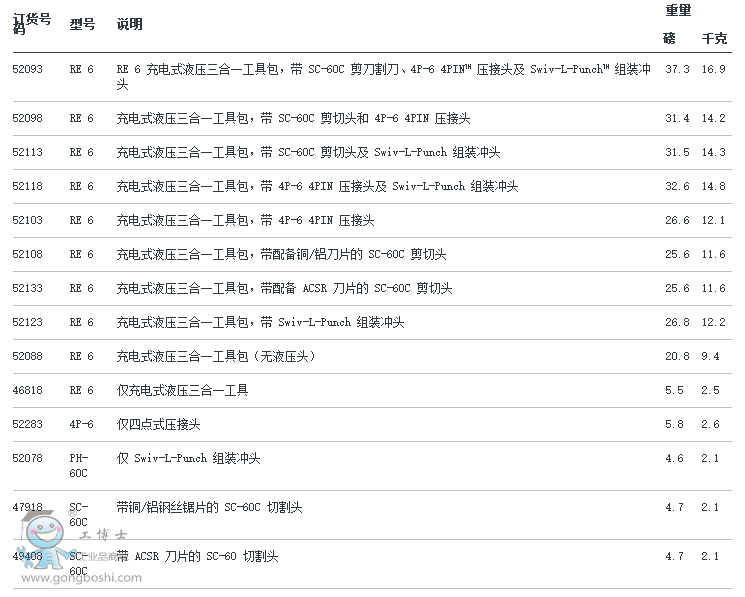Select order number 52088
This screenshot has height=597, width=745.
[x=27, y=357]
